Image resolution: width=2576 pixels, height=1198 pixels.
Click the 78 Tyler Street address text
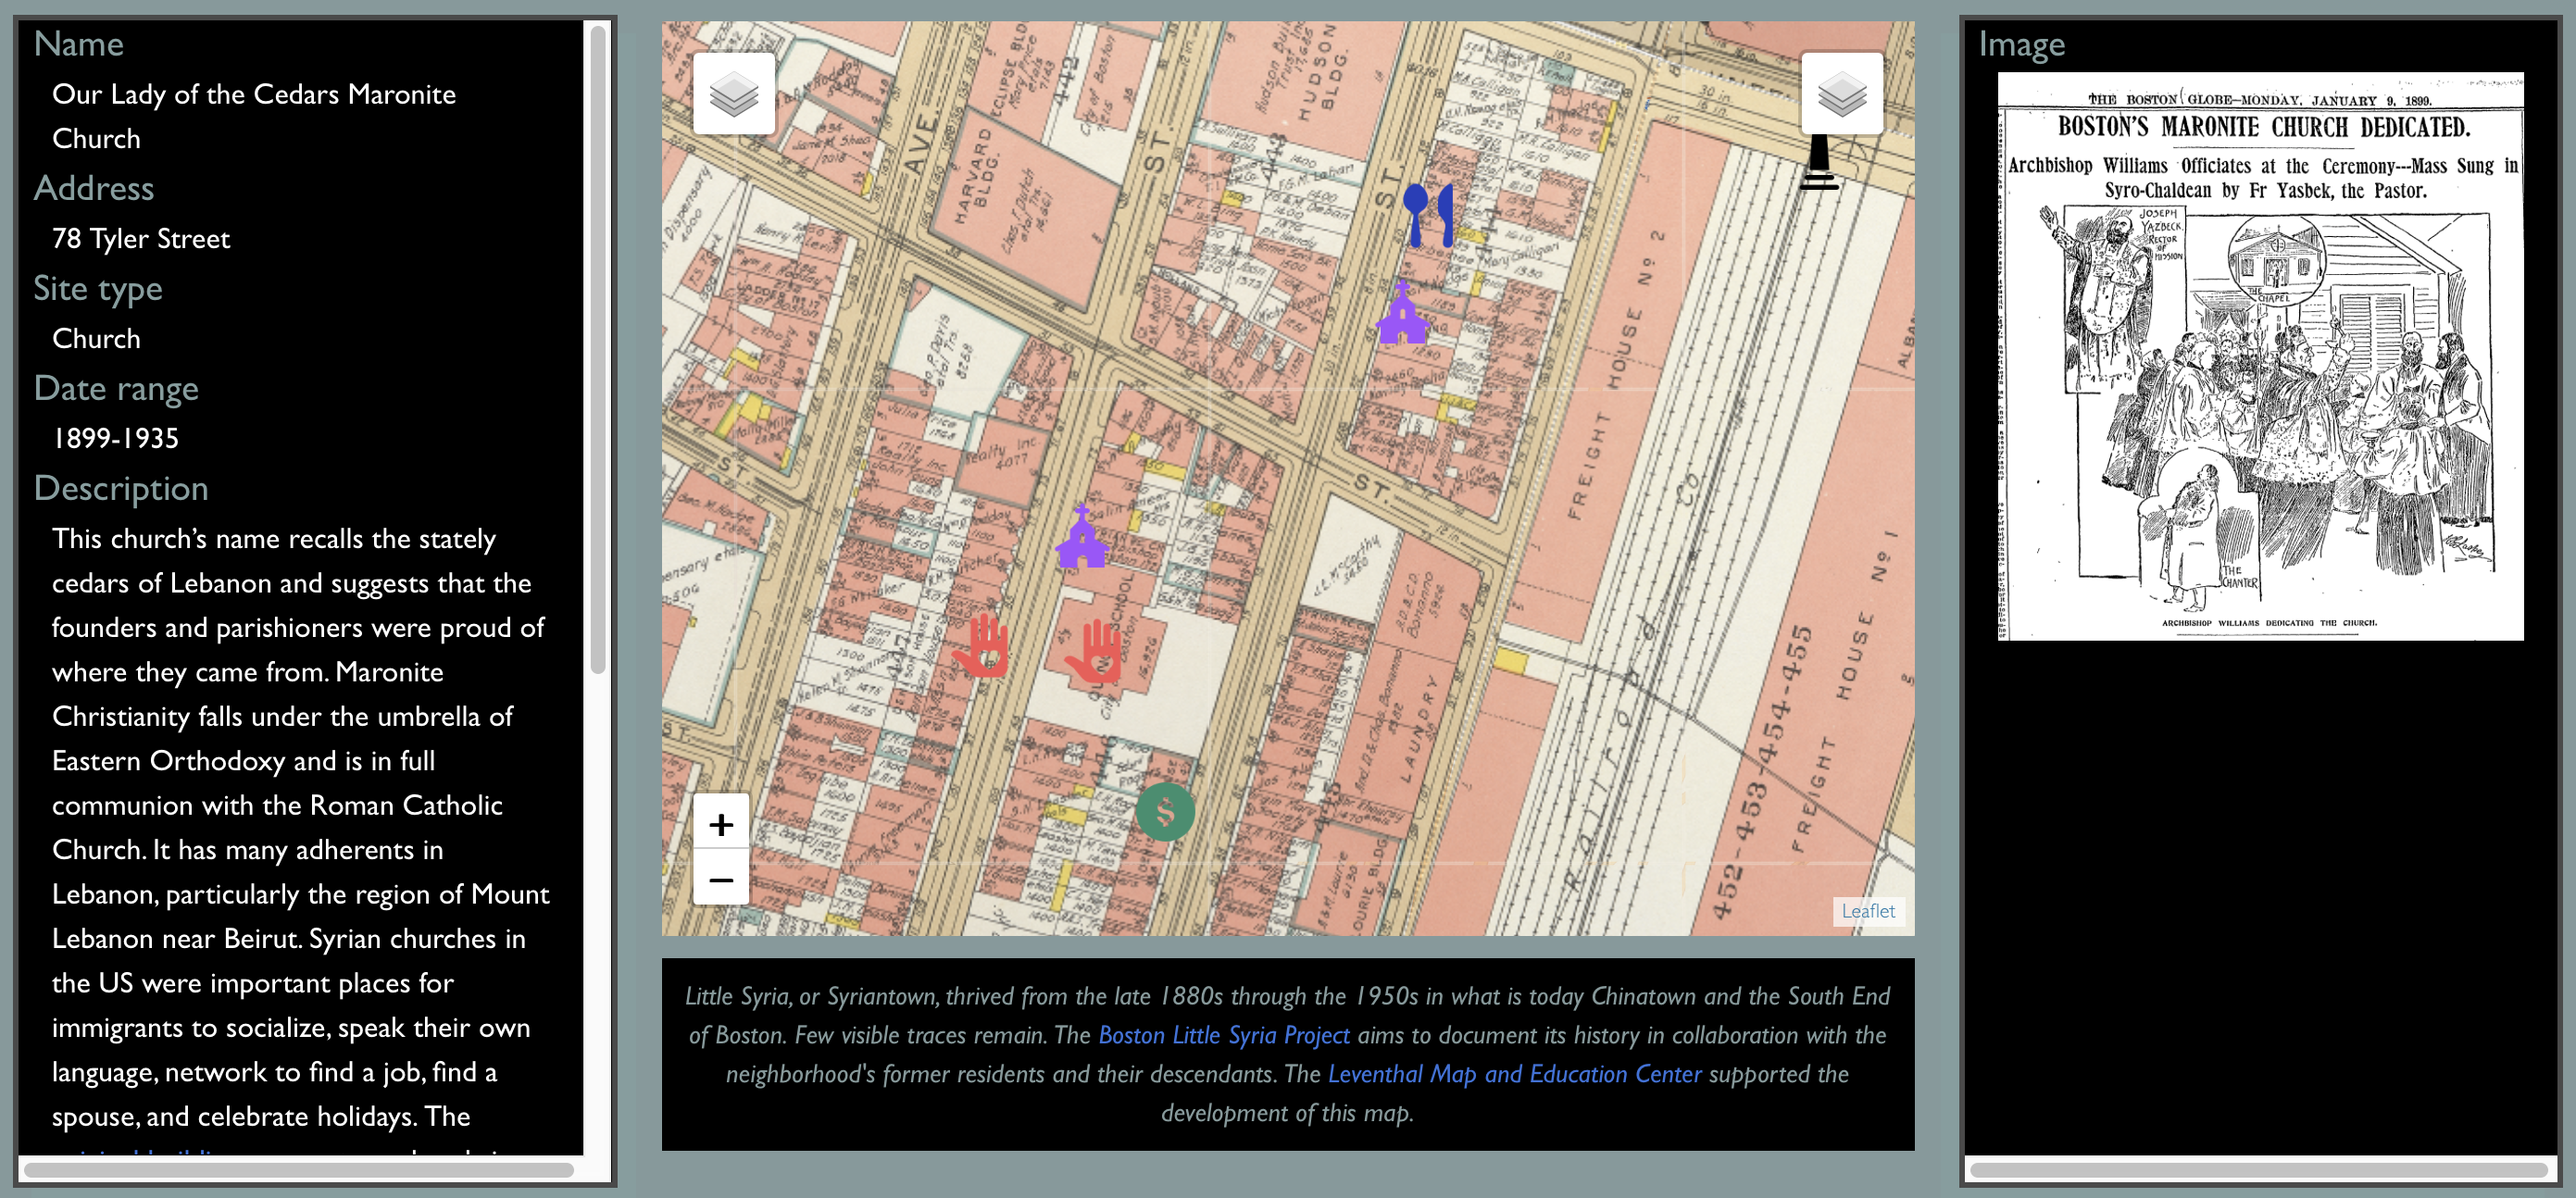pyautogui.click(x=141, y=238)
